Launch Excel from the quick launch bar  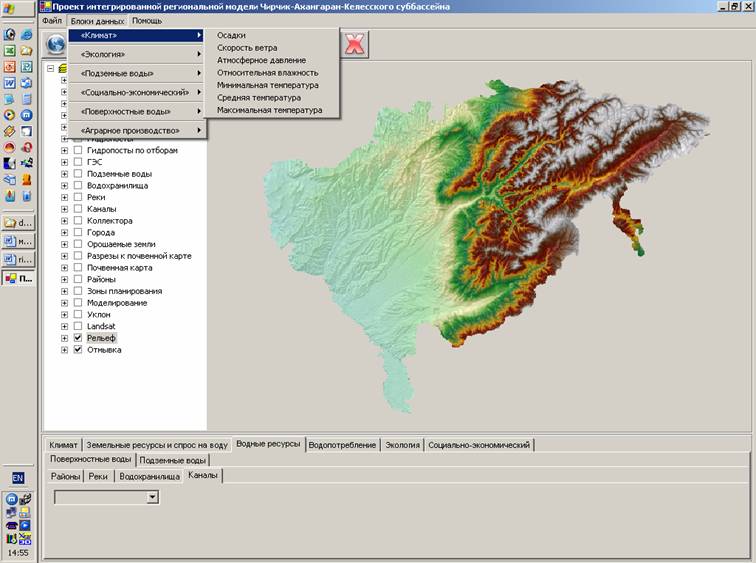pos(10,51)
